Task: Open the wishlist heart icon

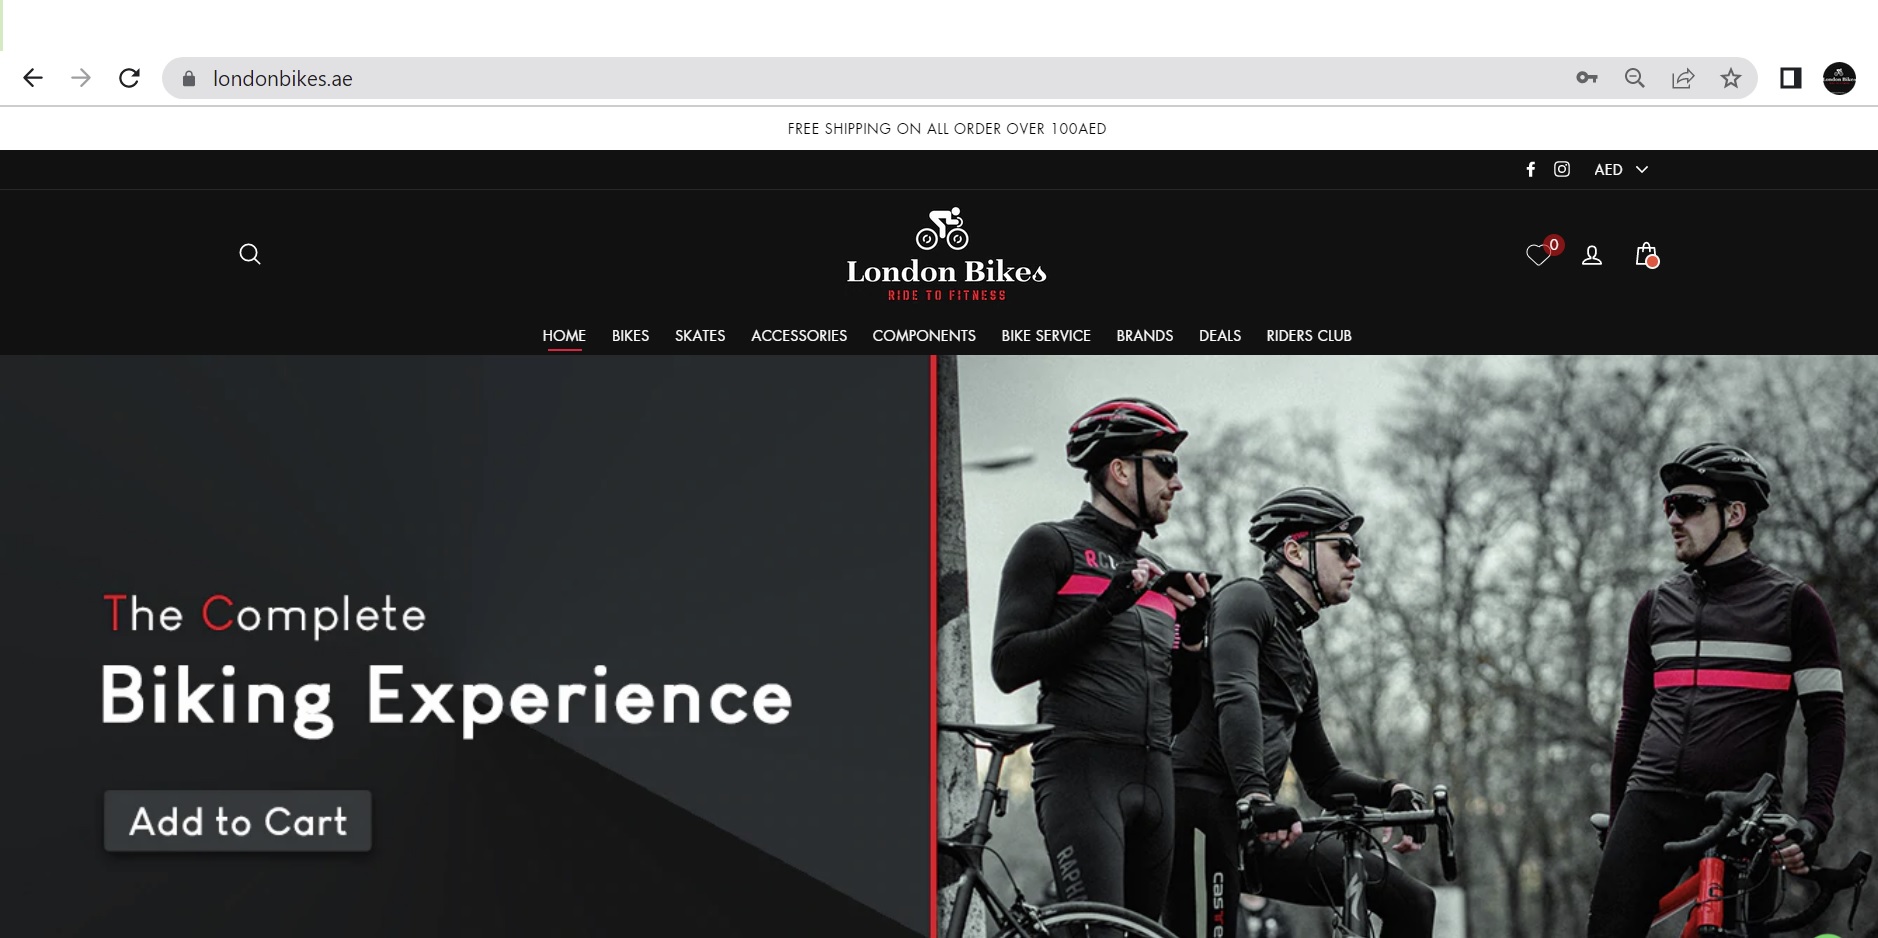Action: [1539, 255]
